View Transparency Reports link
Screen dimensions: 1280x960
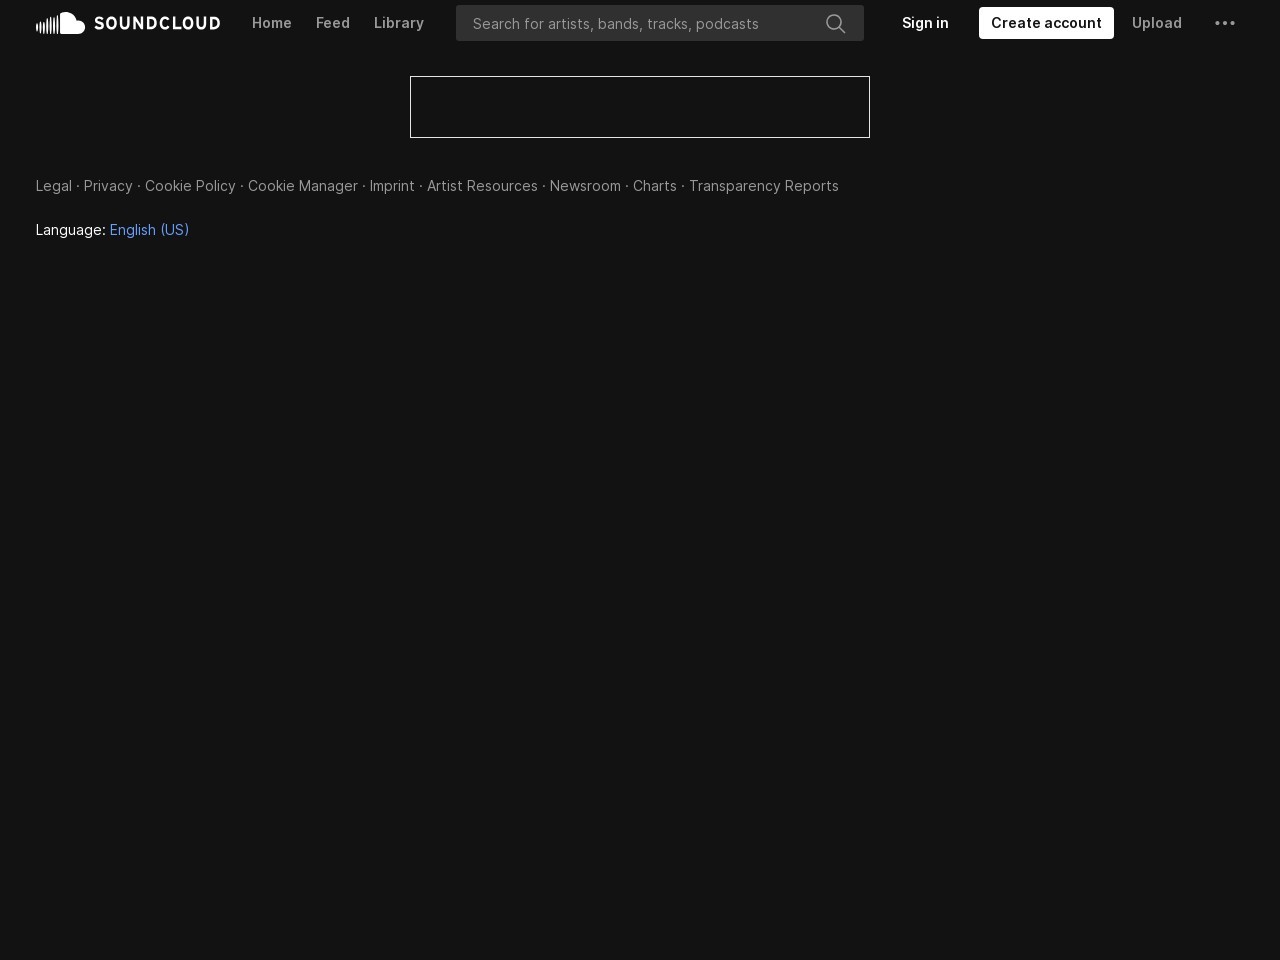pyautogui.click(x=763, y=186)
